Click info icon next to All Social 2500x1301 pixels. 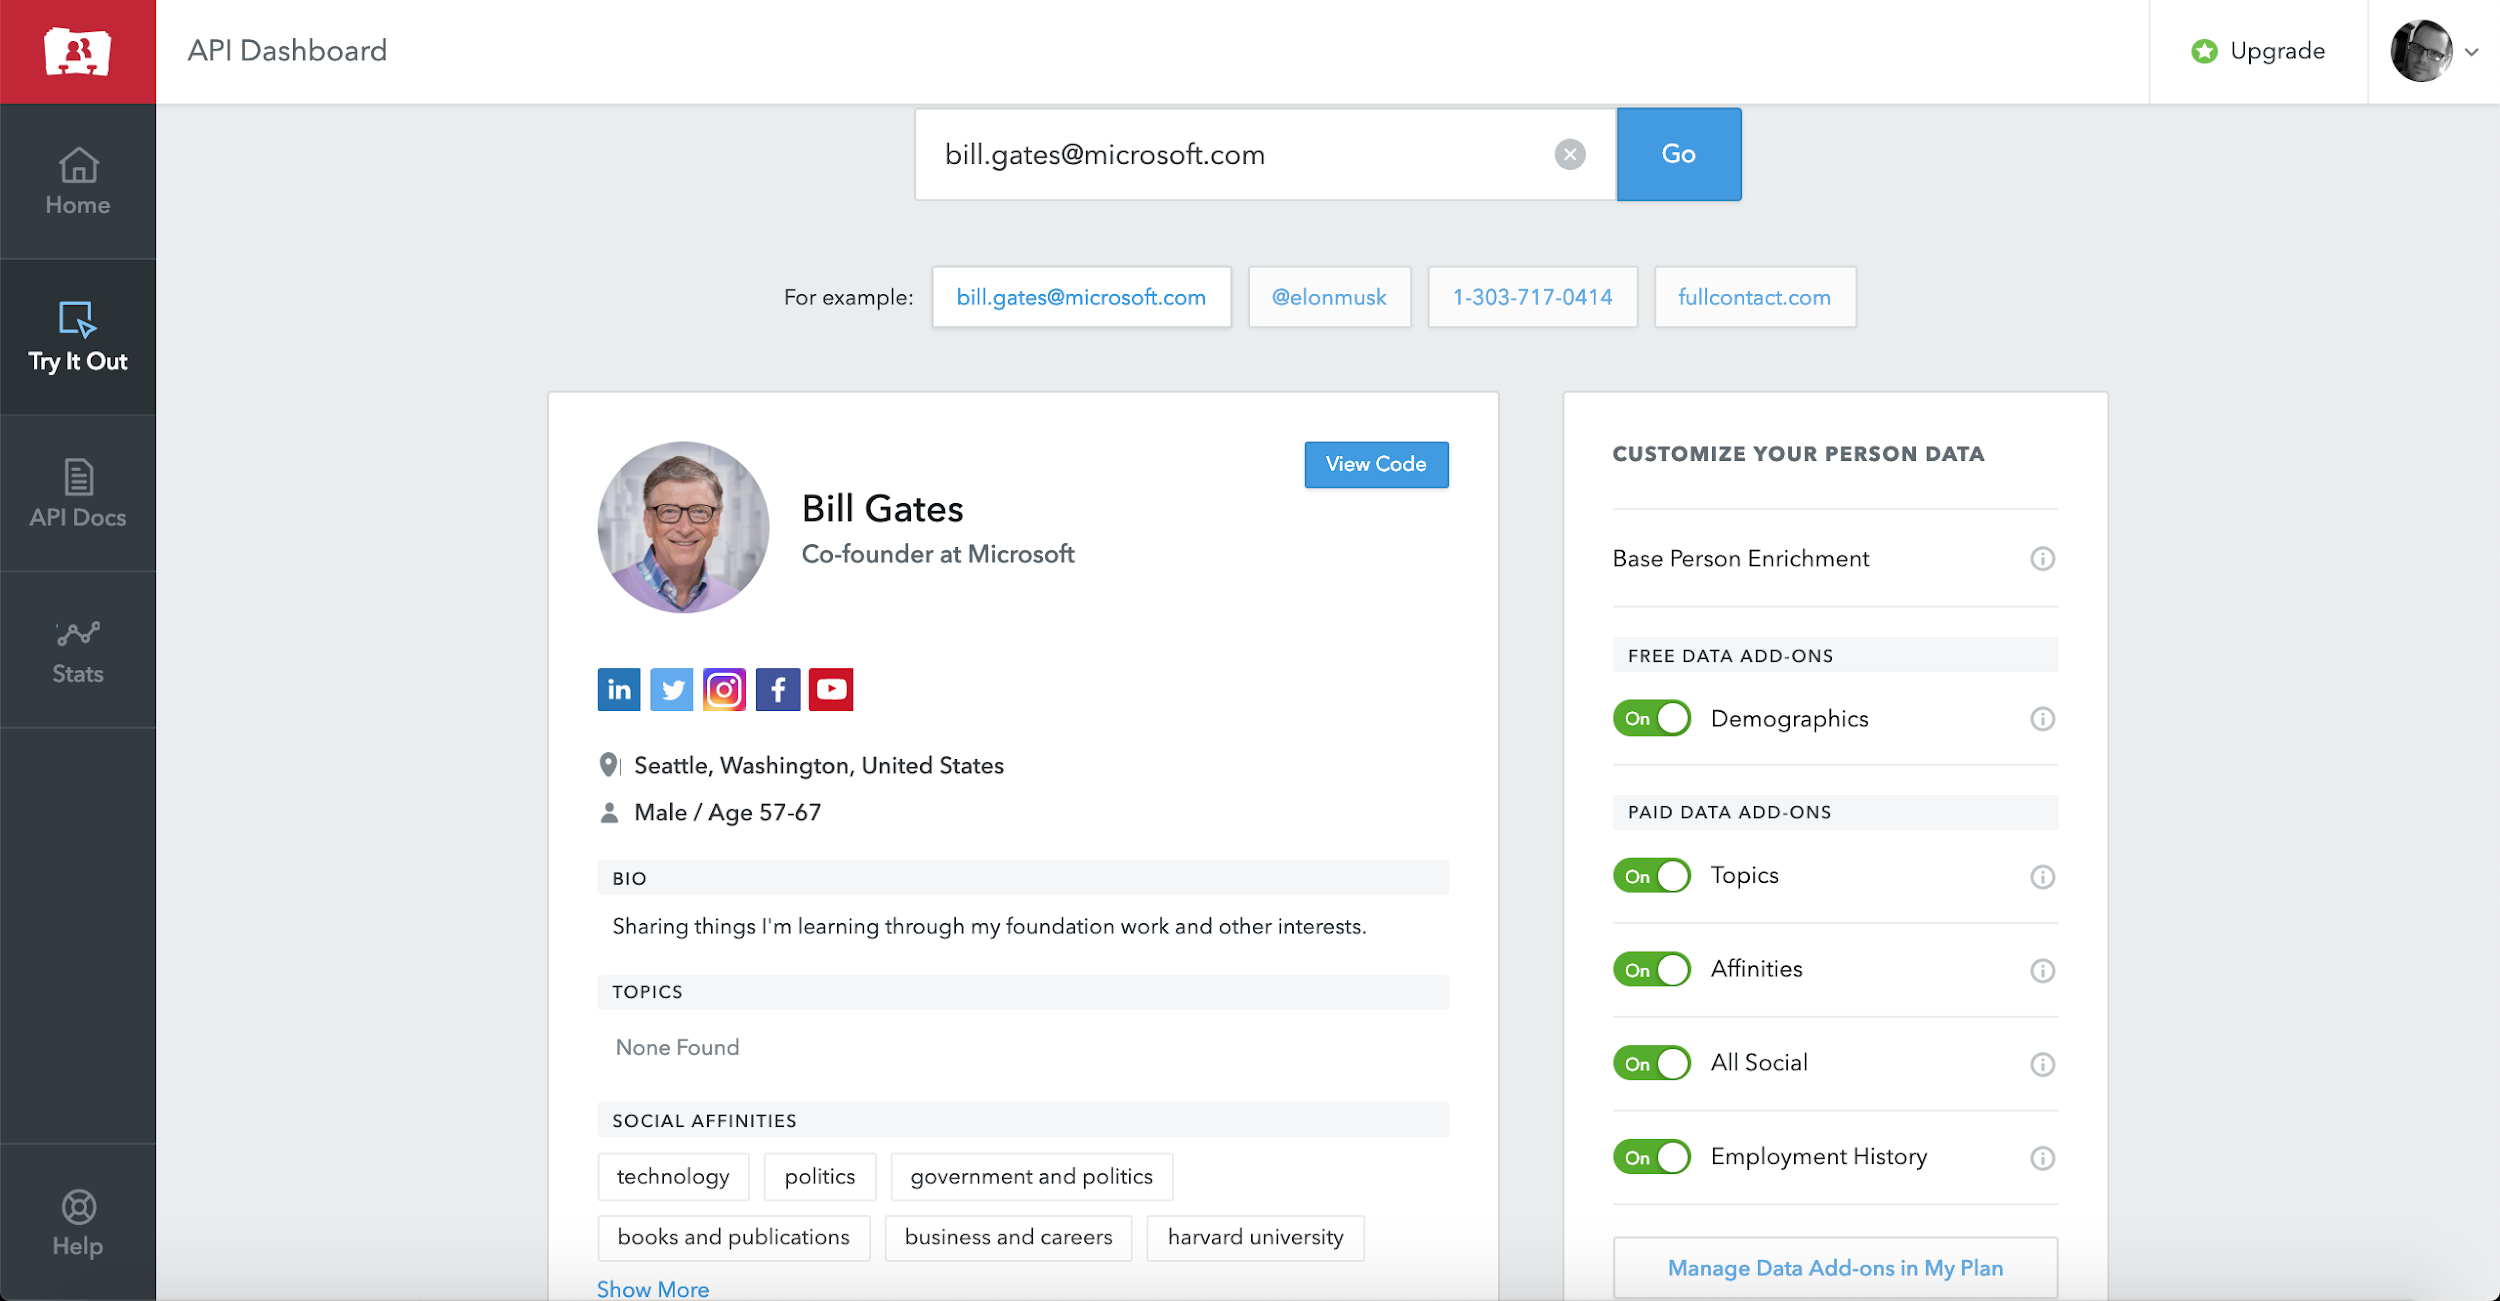point(2042,1065)
